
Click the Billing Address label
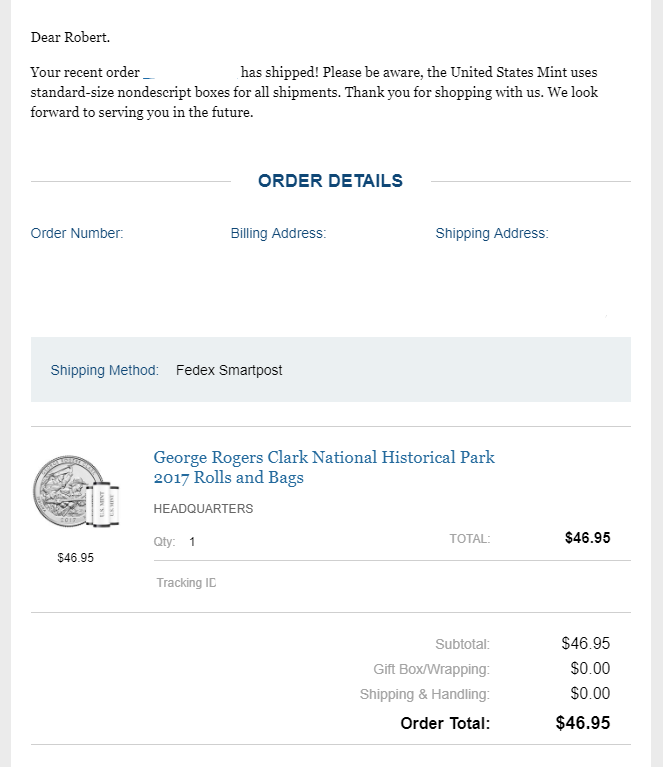coord(278,233)
